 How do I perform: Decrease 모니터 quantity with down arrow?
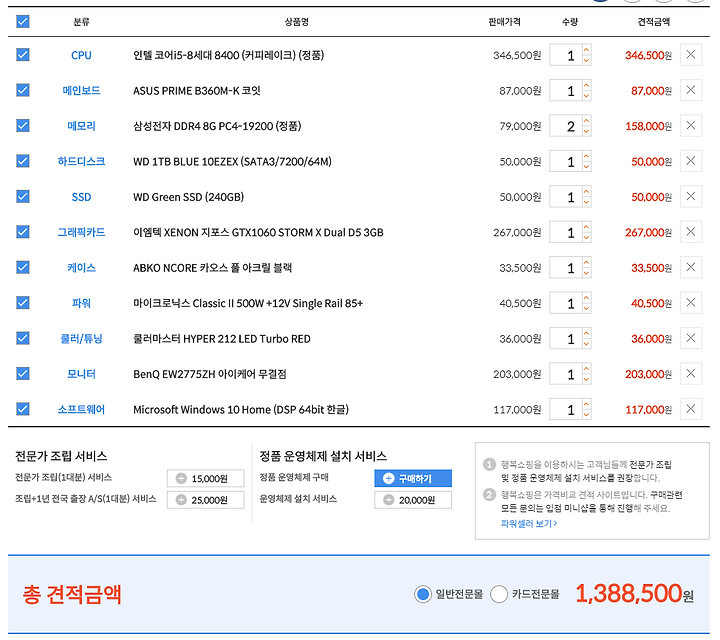[x=586, y=379]
